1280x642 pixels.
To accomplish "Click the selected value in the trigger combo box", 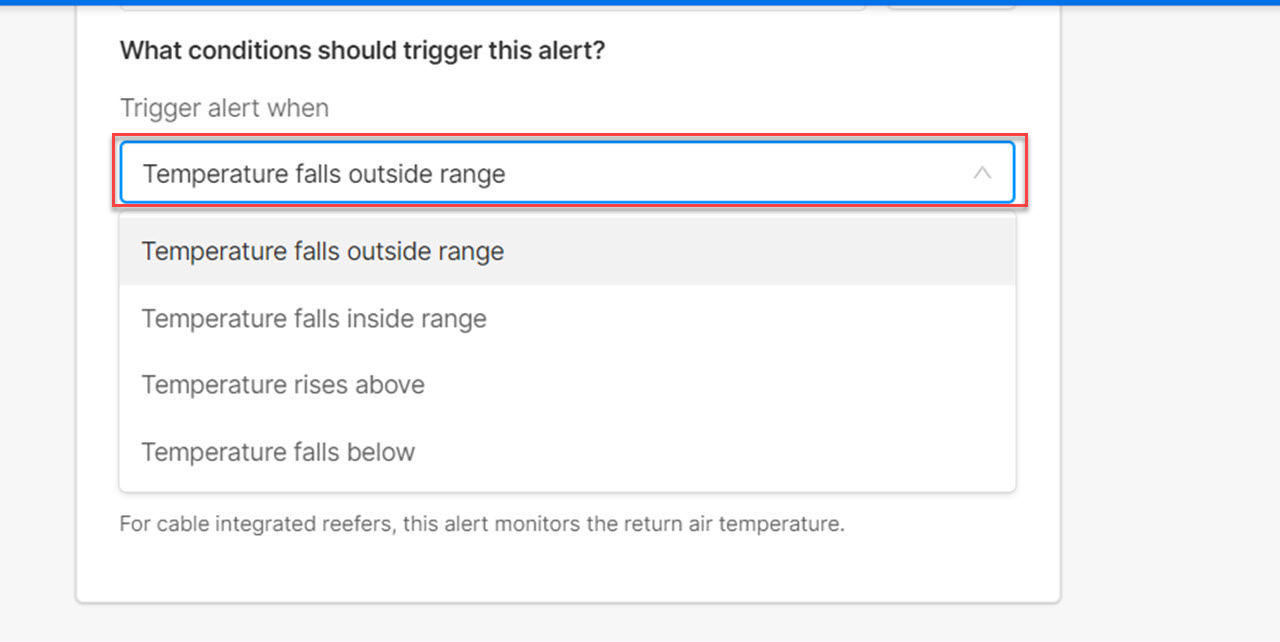I will pyautogui.click(x=324, y=174).
